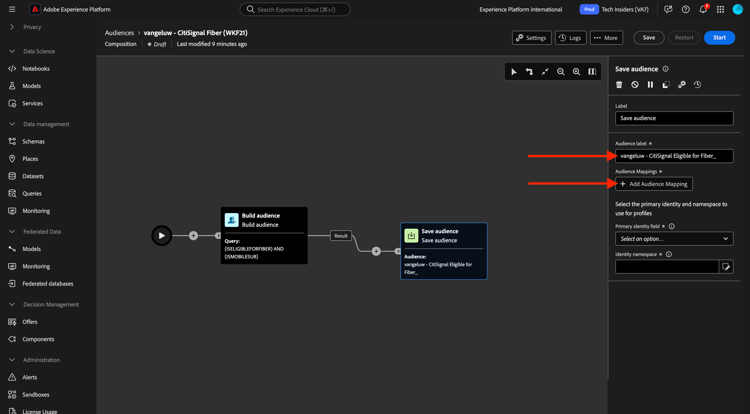Zoom in on the composition canvas
The width and height of the screenshot is (750, 414).
(x=576, y=72)
